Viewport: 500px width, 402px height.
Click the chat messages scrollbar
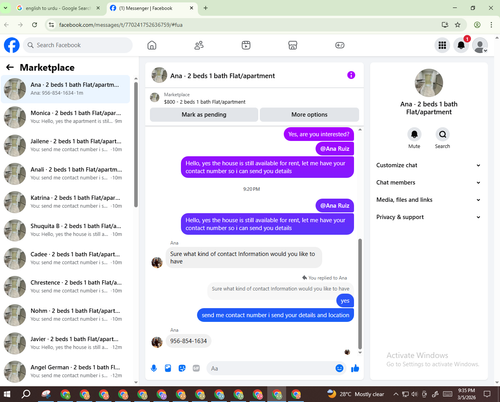360,293
